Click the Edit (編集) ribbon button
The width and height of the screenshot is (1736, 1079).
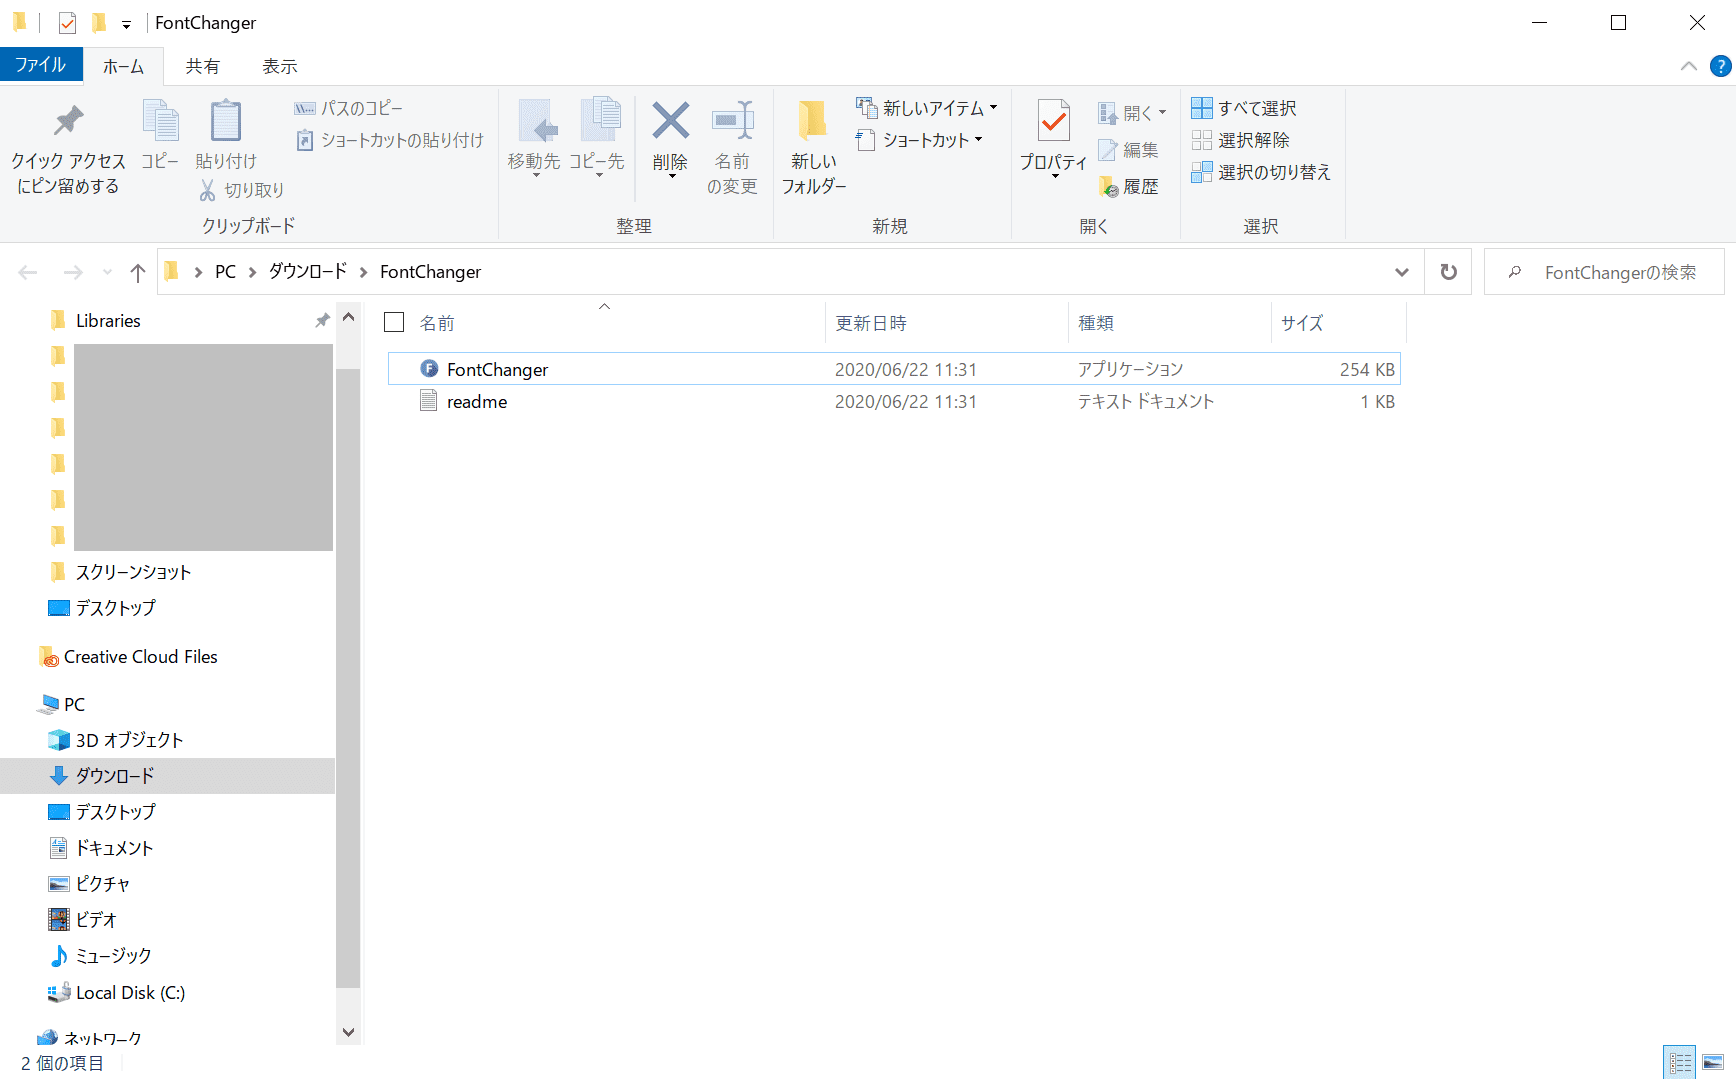coord(1128,150)
